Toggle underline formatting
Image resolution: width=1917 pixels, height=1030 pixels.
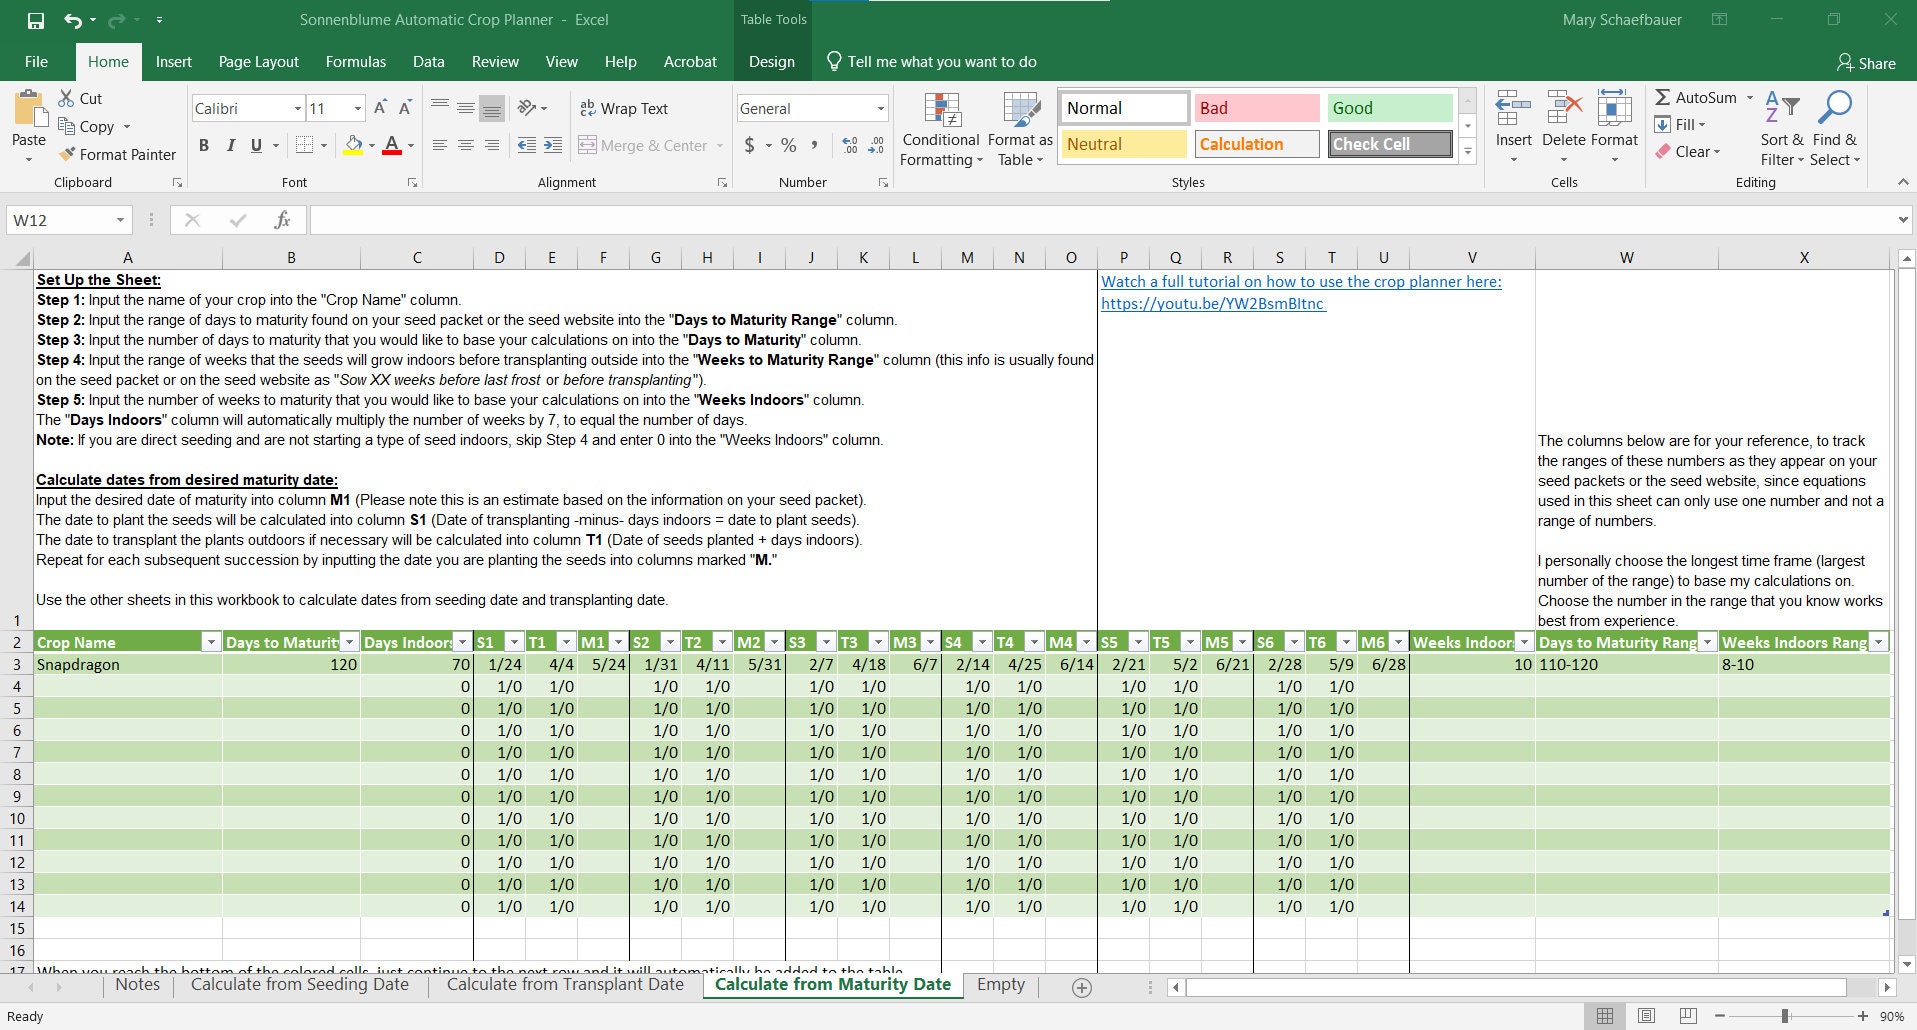(x=256, y=145)
